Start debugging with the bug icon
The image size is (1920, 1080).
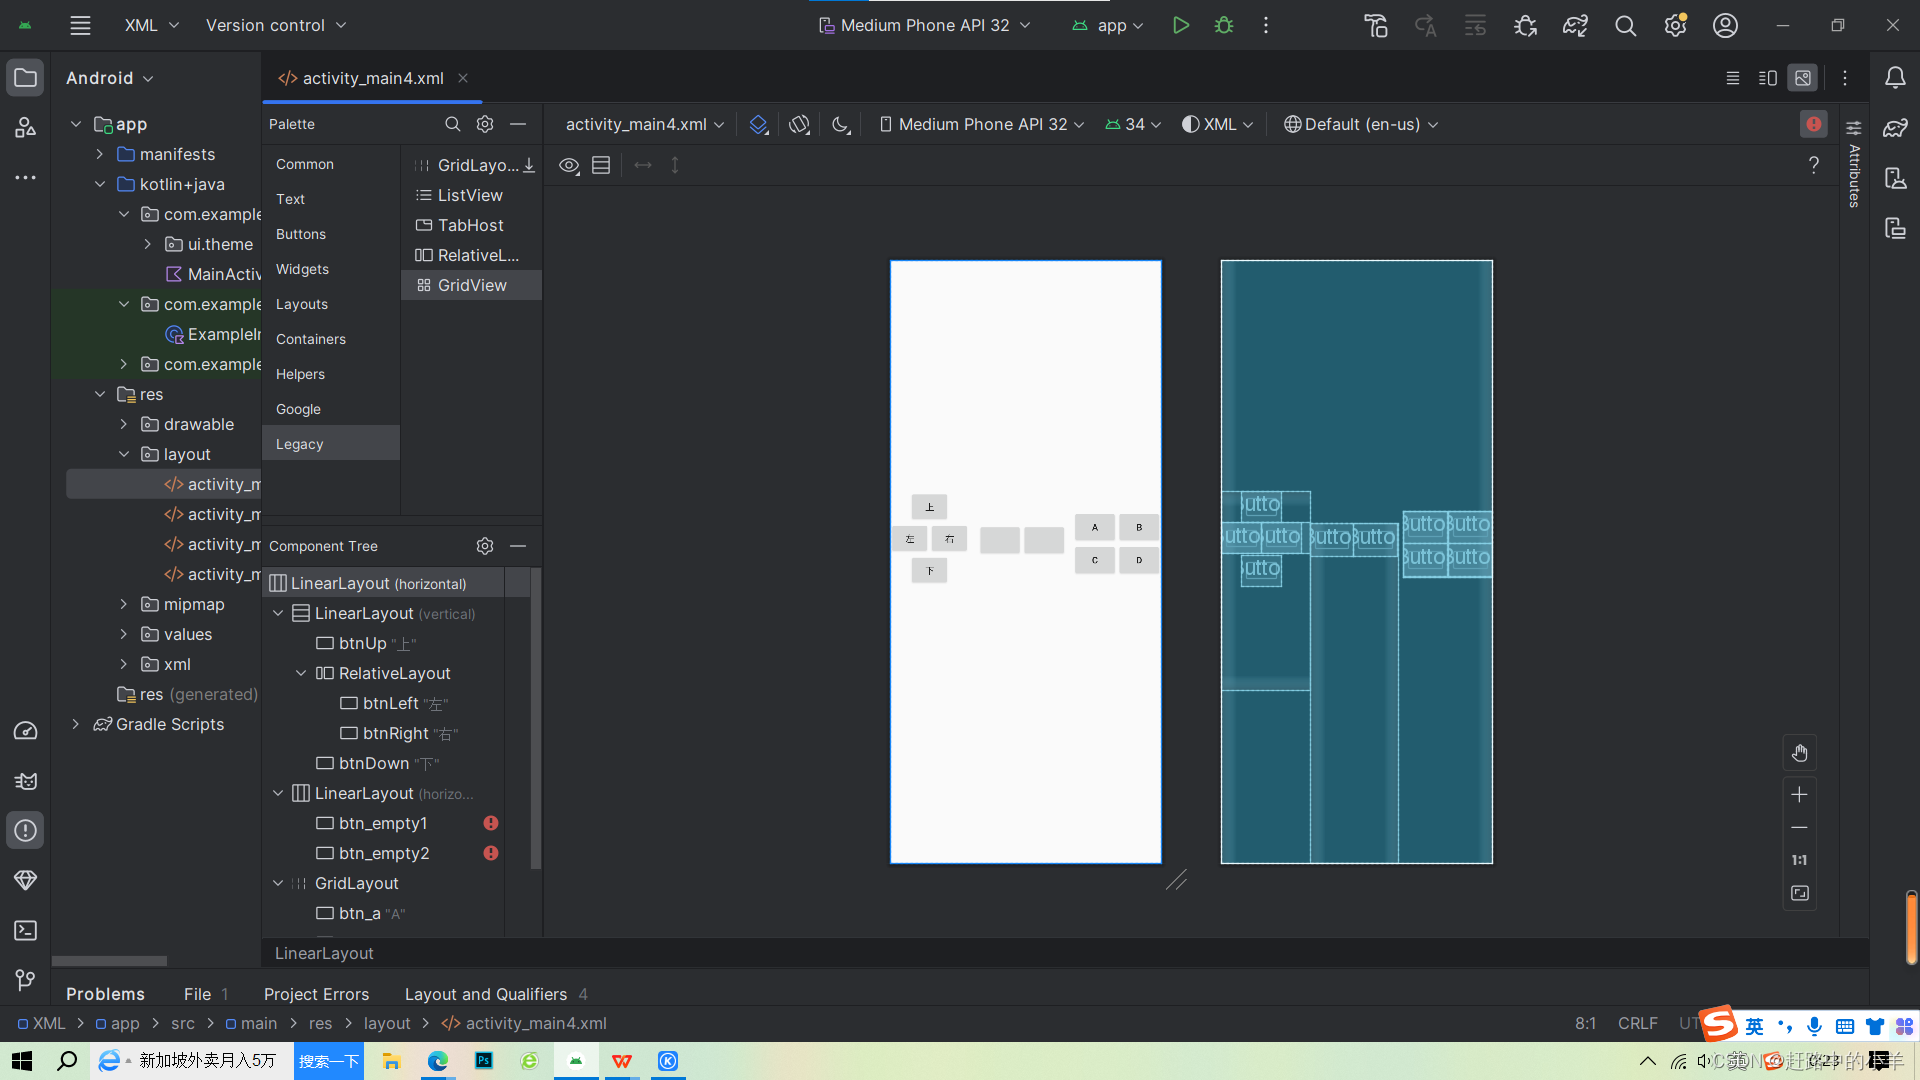[x=1224, y=25]
